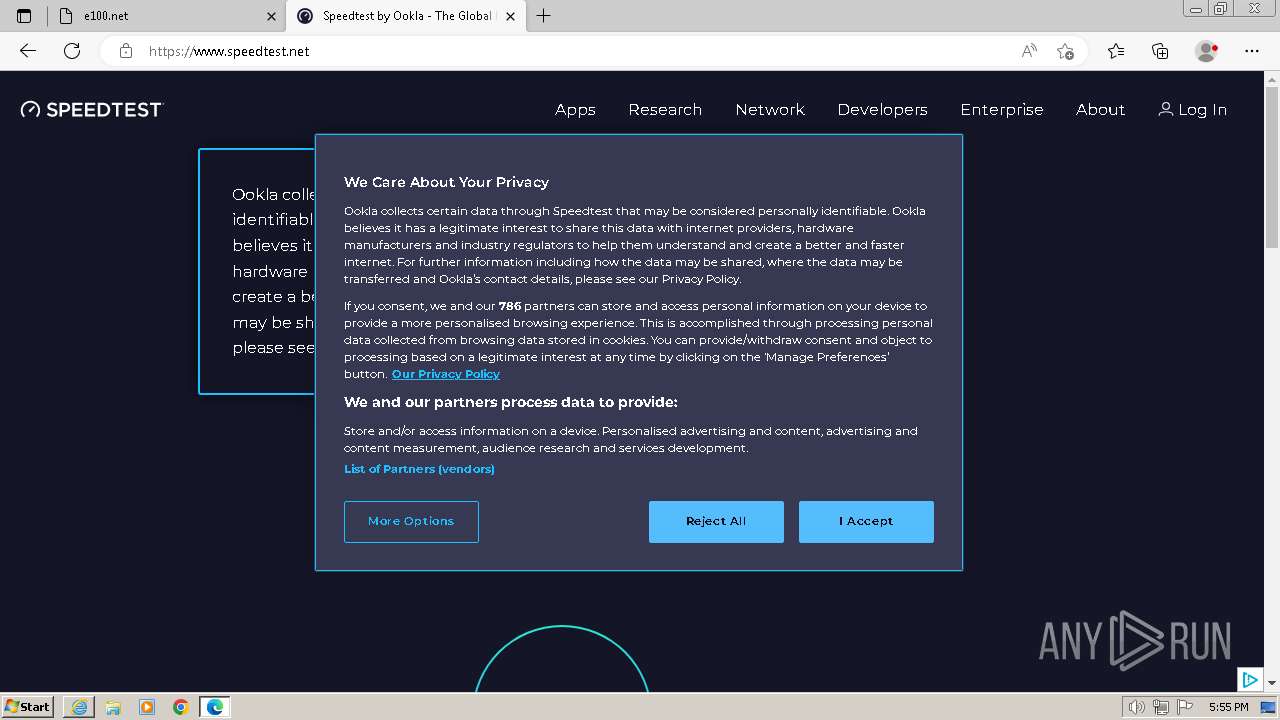
Task: Open the Windows Start button
Action: coord(28,707)
